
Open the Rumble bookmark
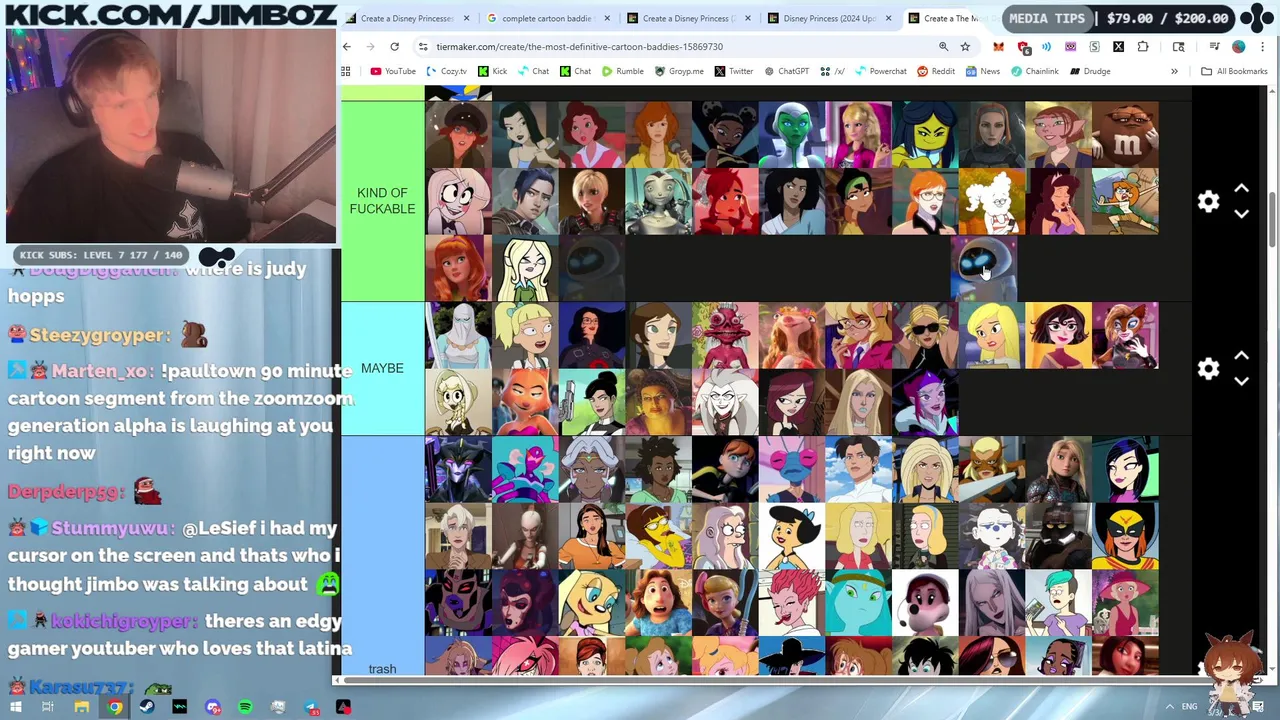click(622, 71)
